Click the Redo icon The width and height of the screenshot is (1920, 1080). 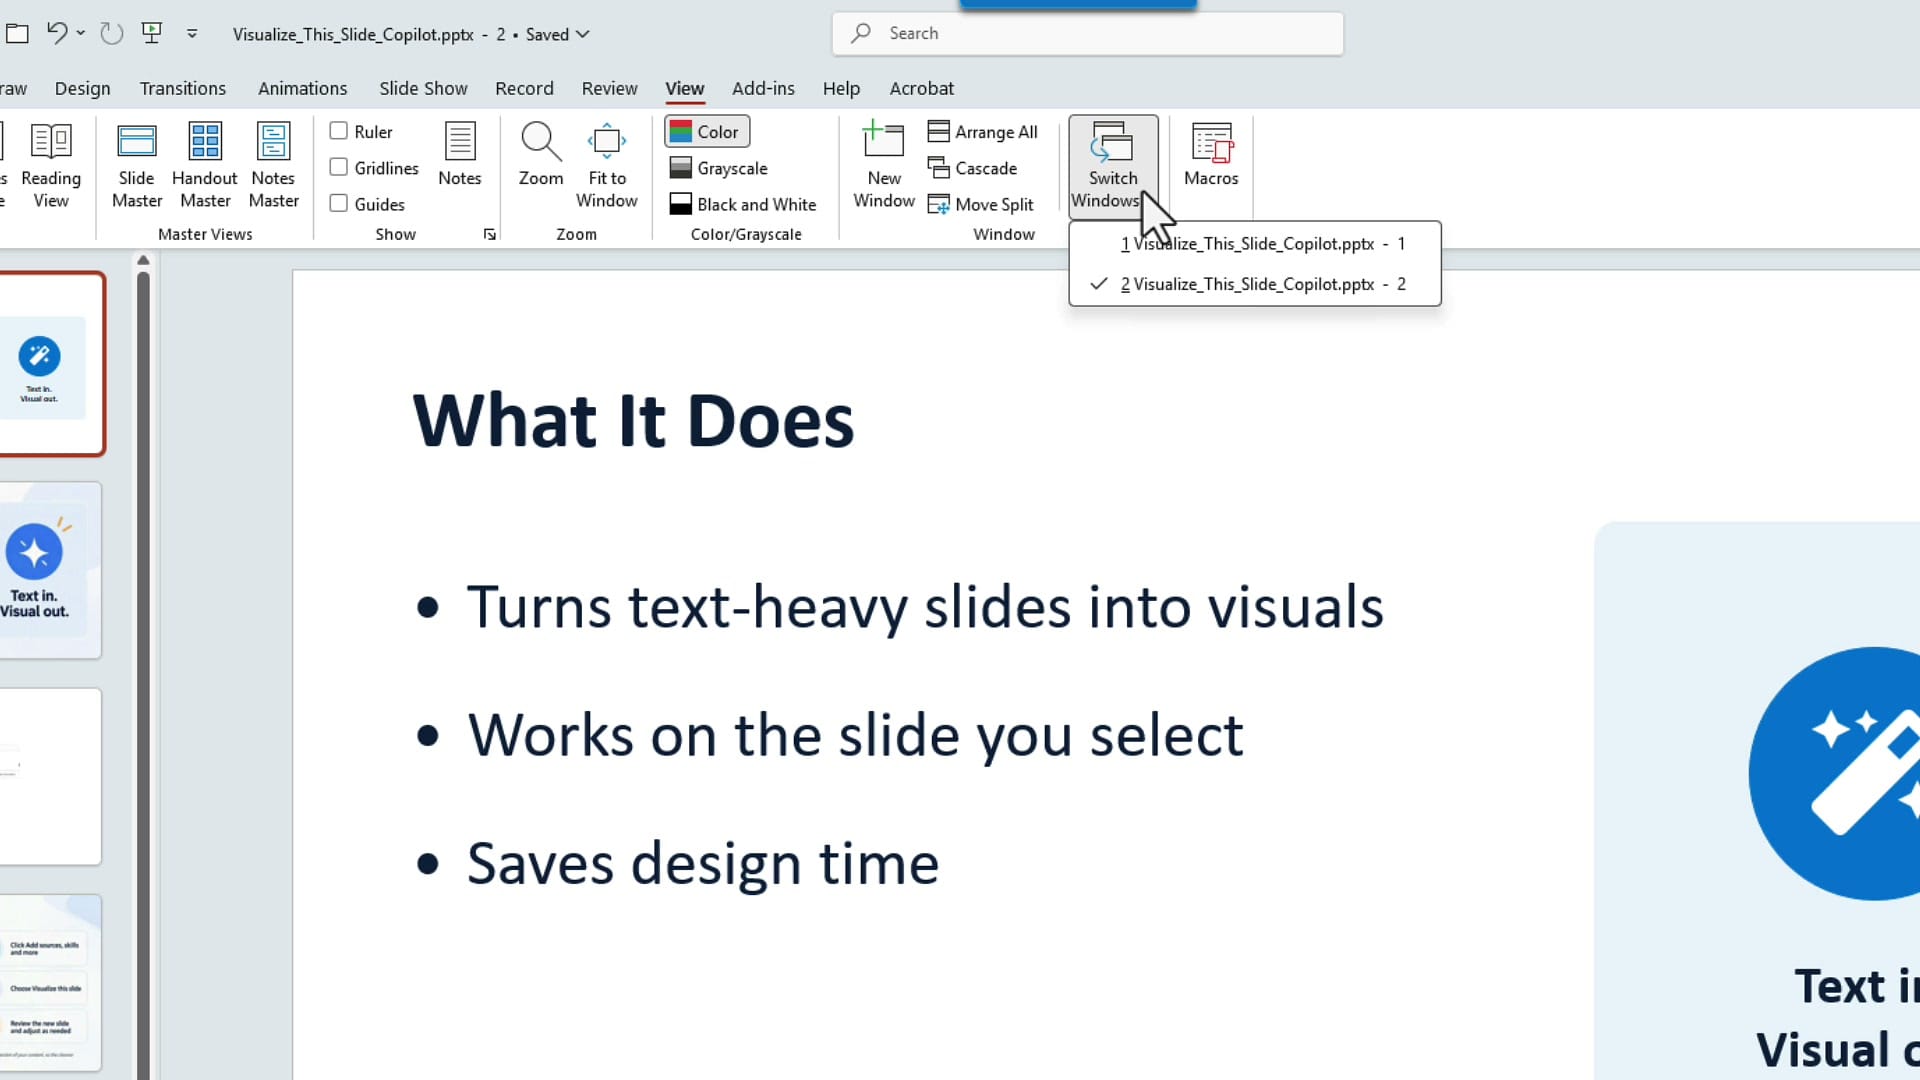111,33
